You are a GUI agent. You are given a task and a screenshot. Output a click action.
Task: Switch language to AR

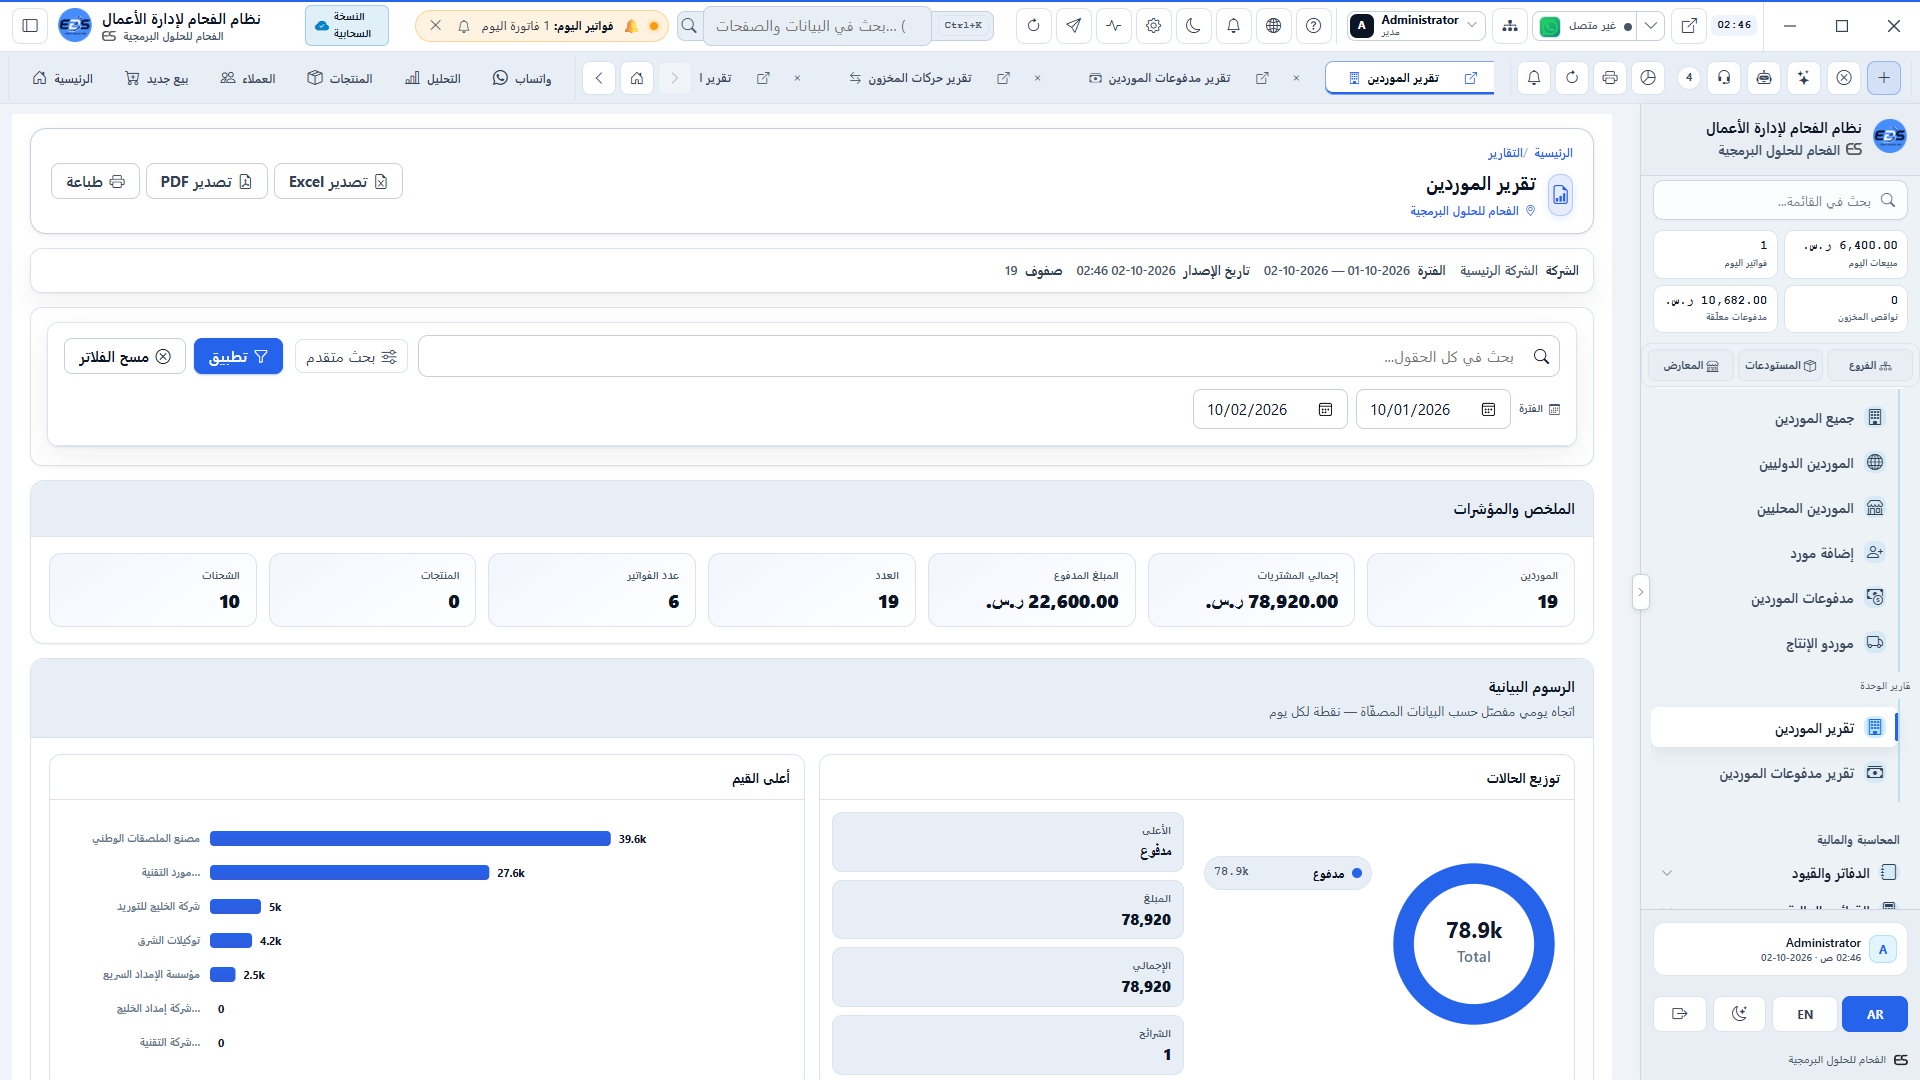point(1875,1014)
